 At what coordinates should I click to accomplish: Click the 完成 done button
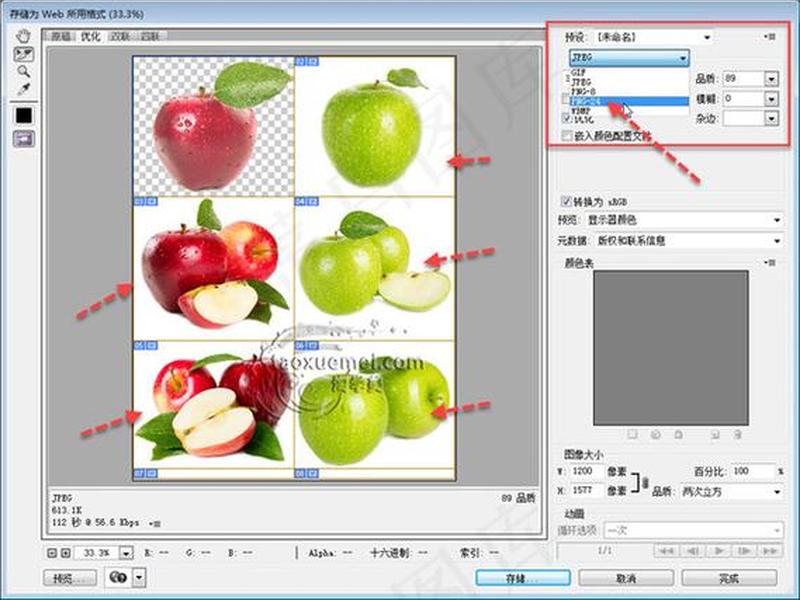pyautogui.click(x=730, y=578)
